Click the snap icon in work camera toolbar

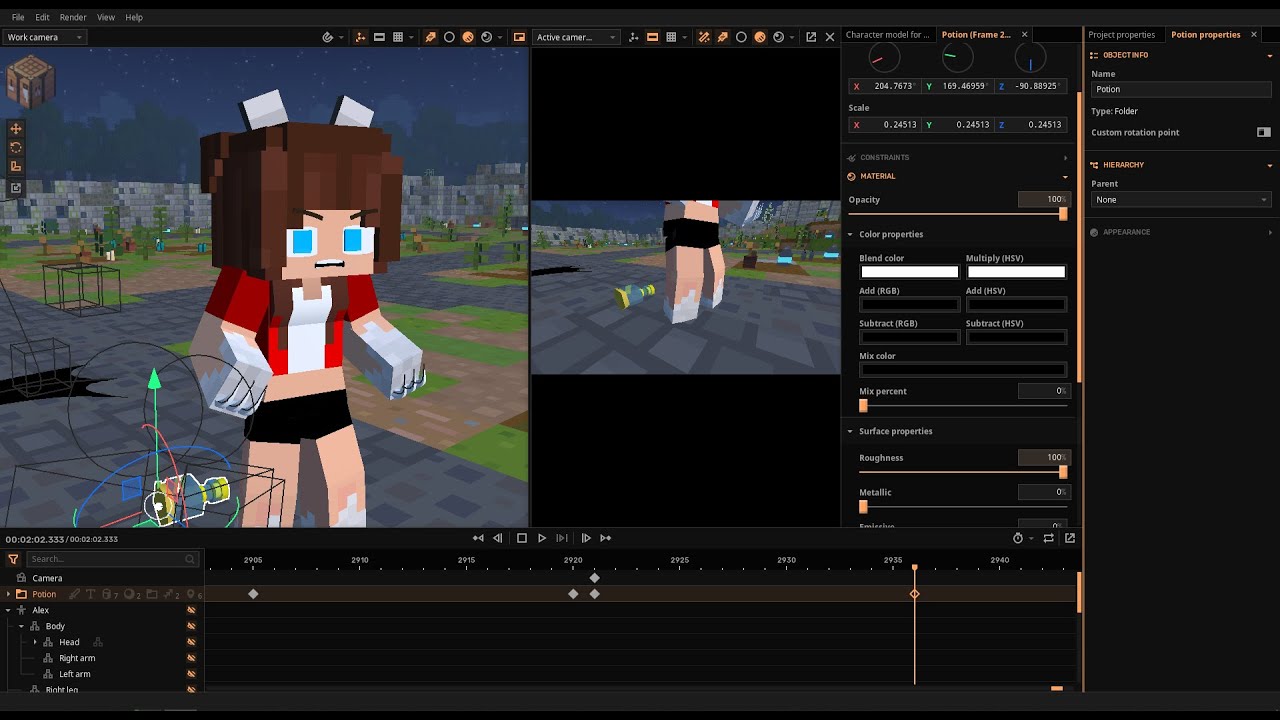(328, 37)
